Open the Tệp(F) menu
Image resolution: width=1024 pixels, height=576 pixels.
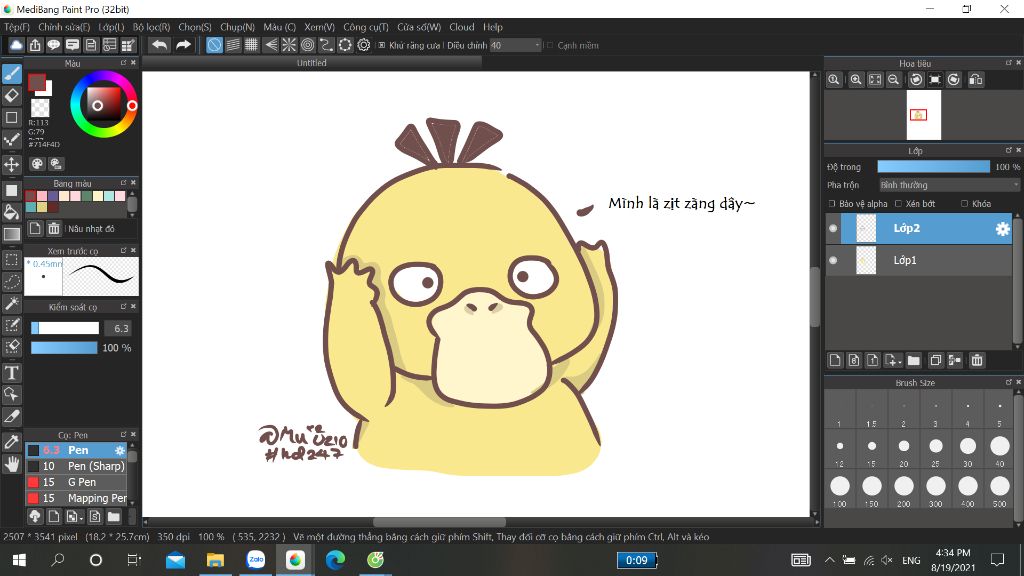pos(17,27)
